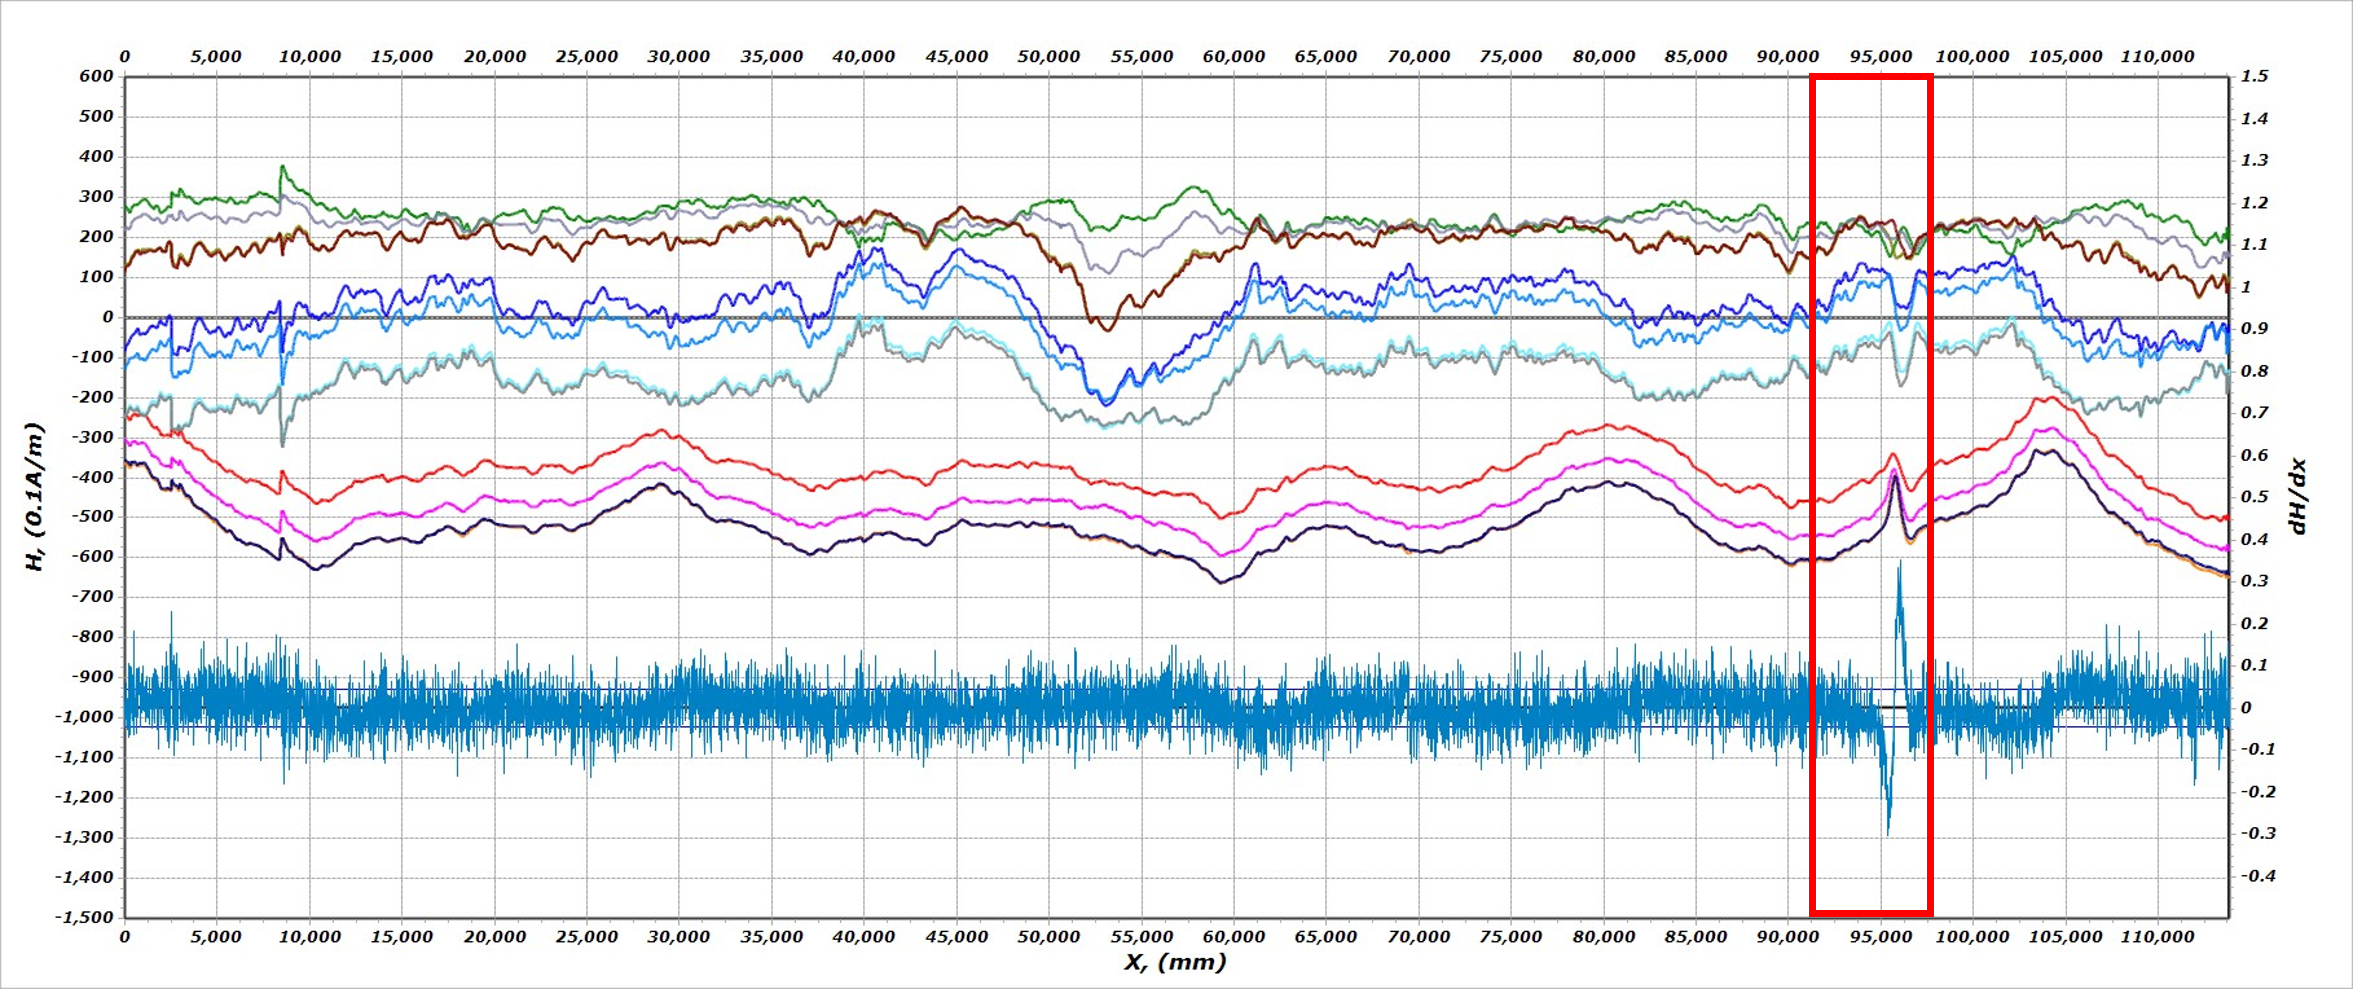The image size is (2353, 989).
Task: Click the "X, (mm)" bottom axis title
Action: pyautogui.click(x=1175, y=962)
